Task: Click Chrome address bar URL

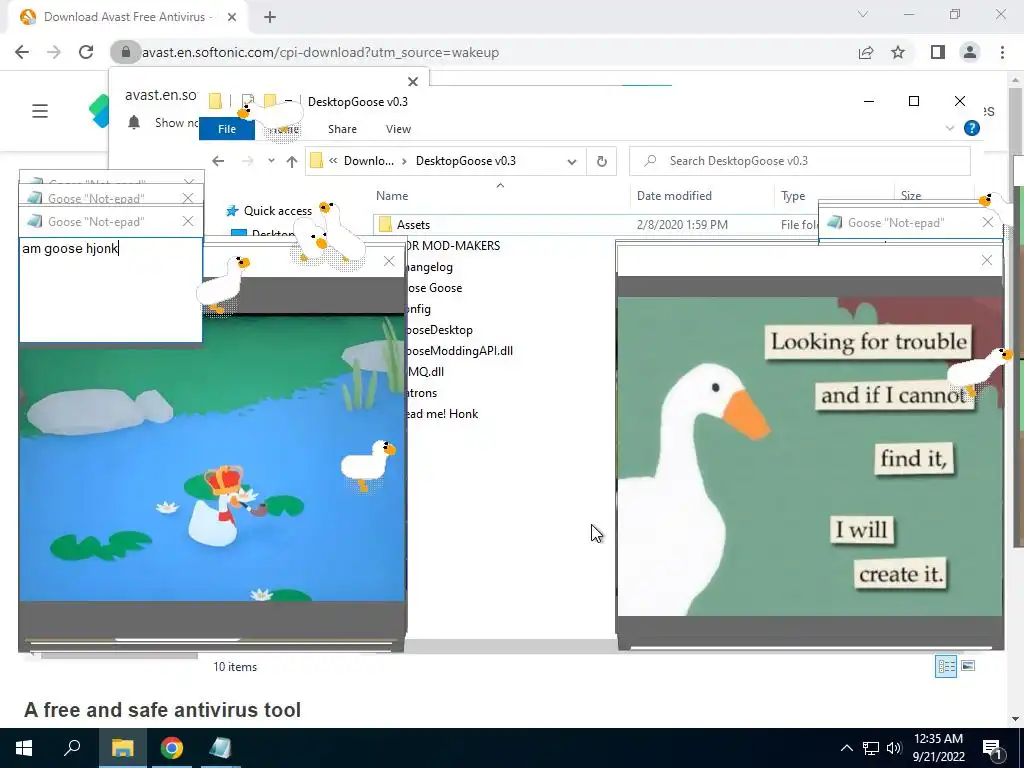Action: pos(320,52)
